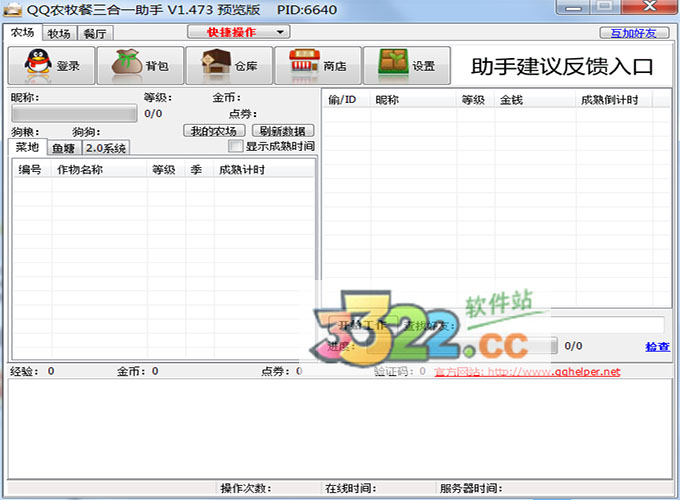Switch to the 牧场 tab
The image size is (680, 500).
(x=59, y=33)
